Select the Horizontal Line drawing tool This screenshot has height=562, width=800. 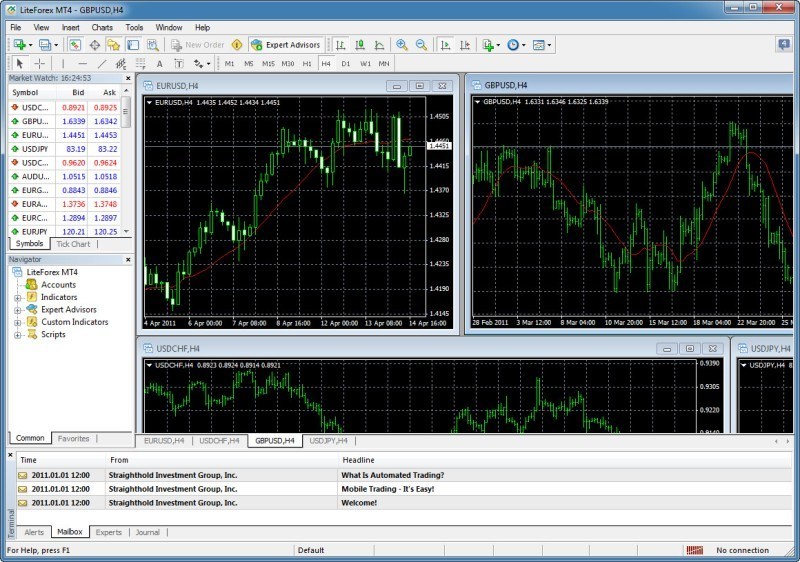tap(82, 64)
